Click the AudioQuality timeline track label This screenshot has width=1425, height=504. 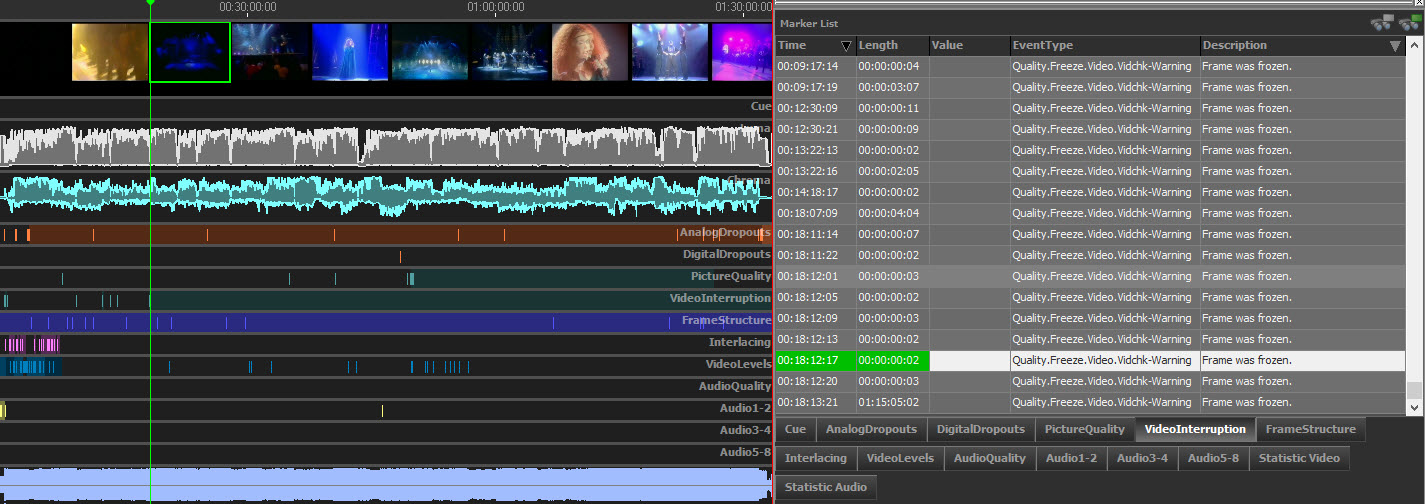tap(735, 387)
